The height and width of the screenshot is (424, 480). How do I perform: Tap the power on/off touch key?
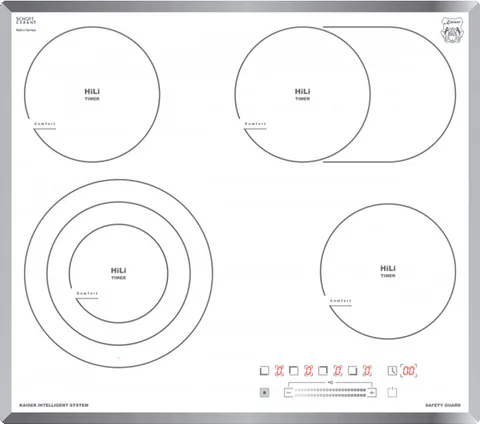click(x=392, y=392)
